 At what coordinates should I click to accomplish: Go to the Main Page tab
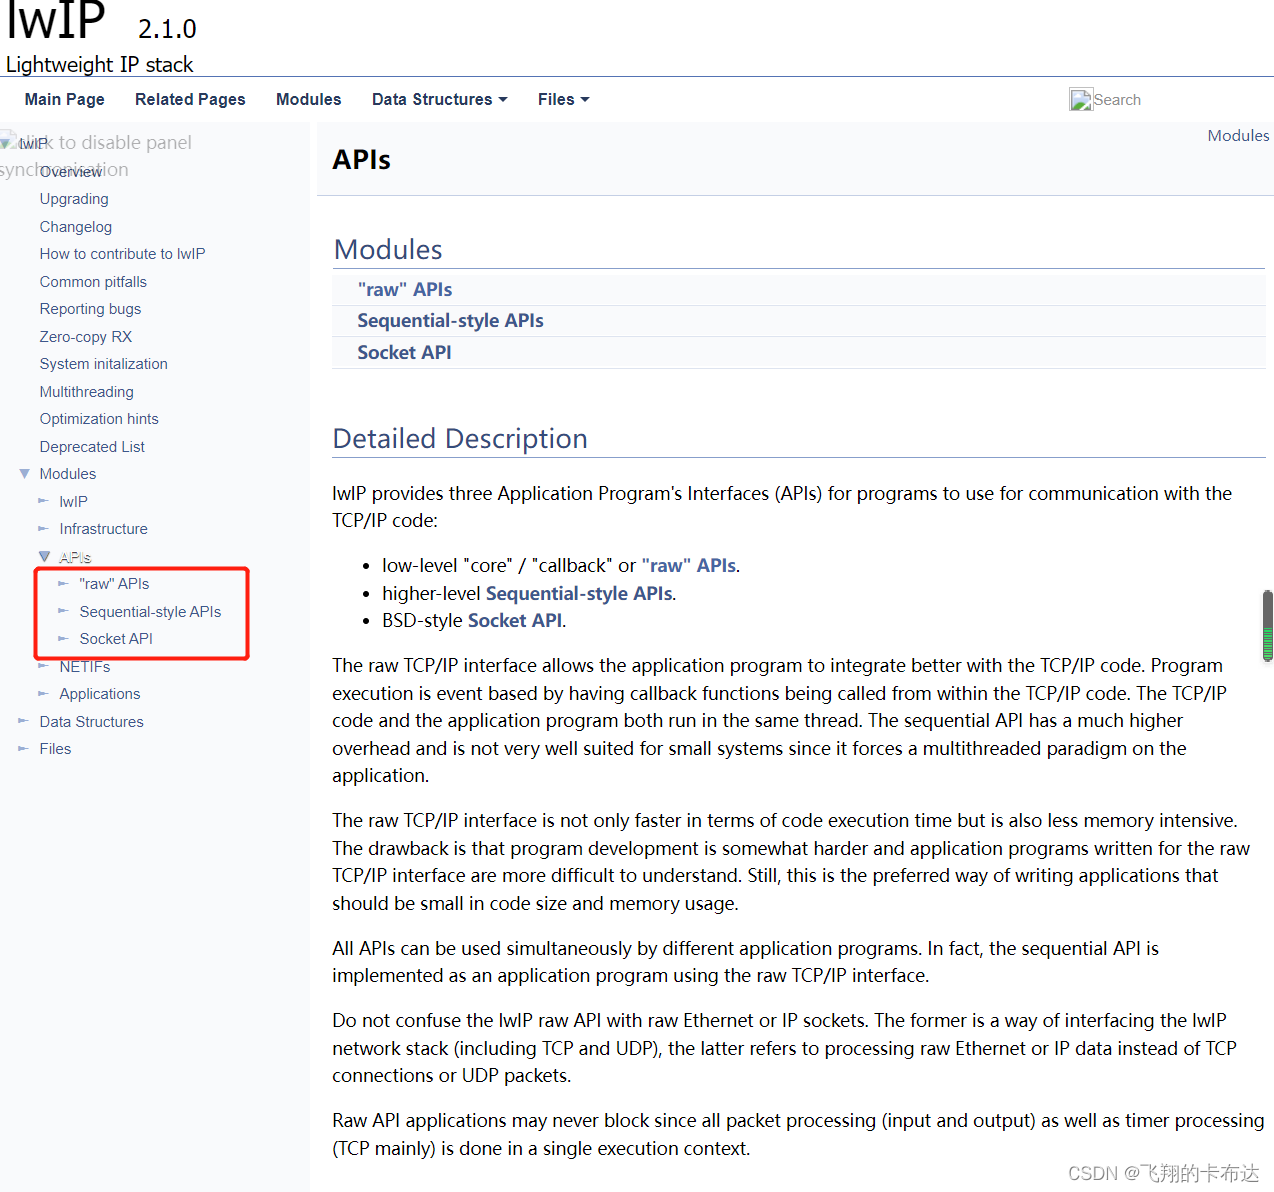click(x=64, y=100)
